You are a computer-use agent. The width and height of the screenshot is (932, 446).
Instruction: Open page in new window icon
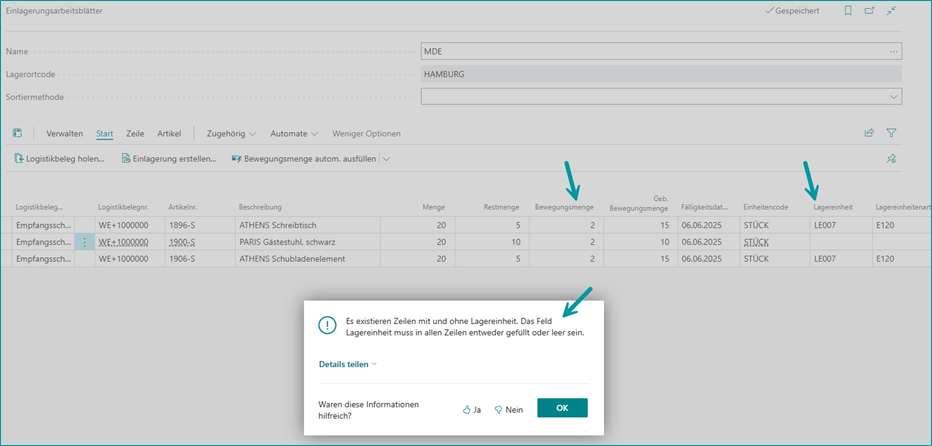pos(869,11)
